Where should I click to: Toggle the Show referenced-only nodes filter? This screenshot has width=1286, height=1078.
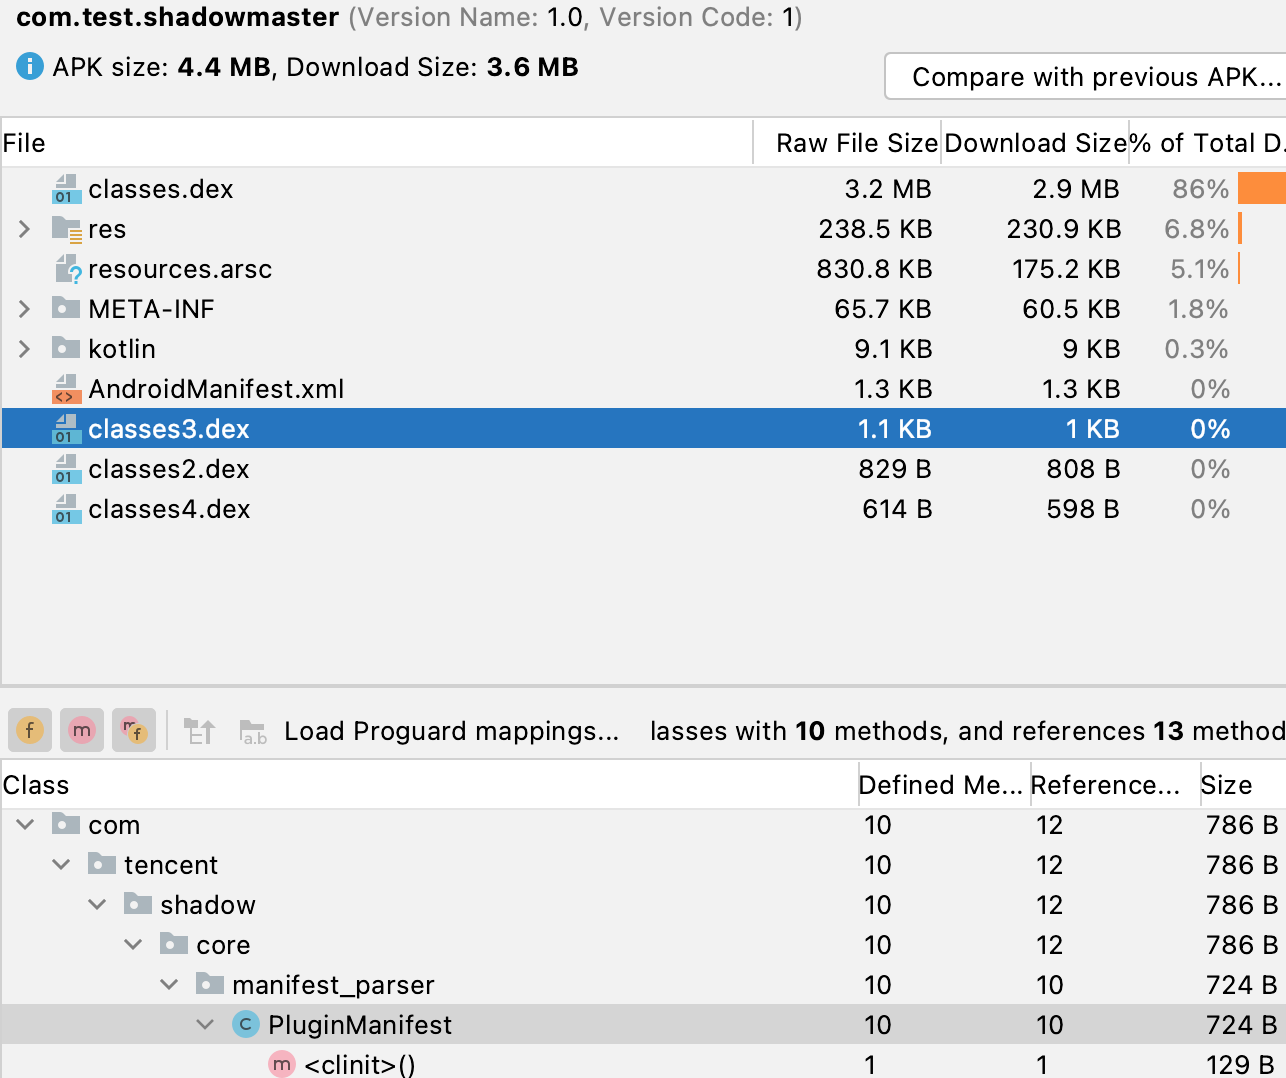(x=135, y=730)
